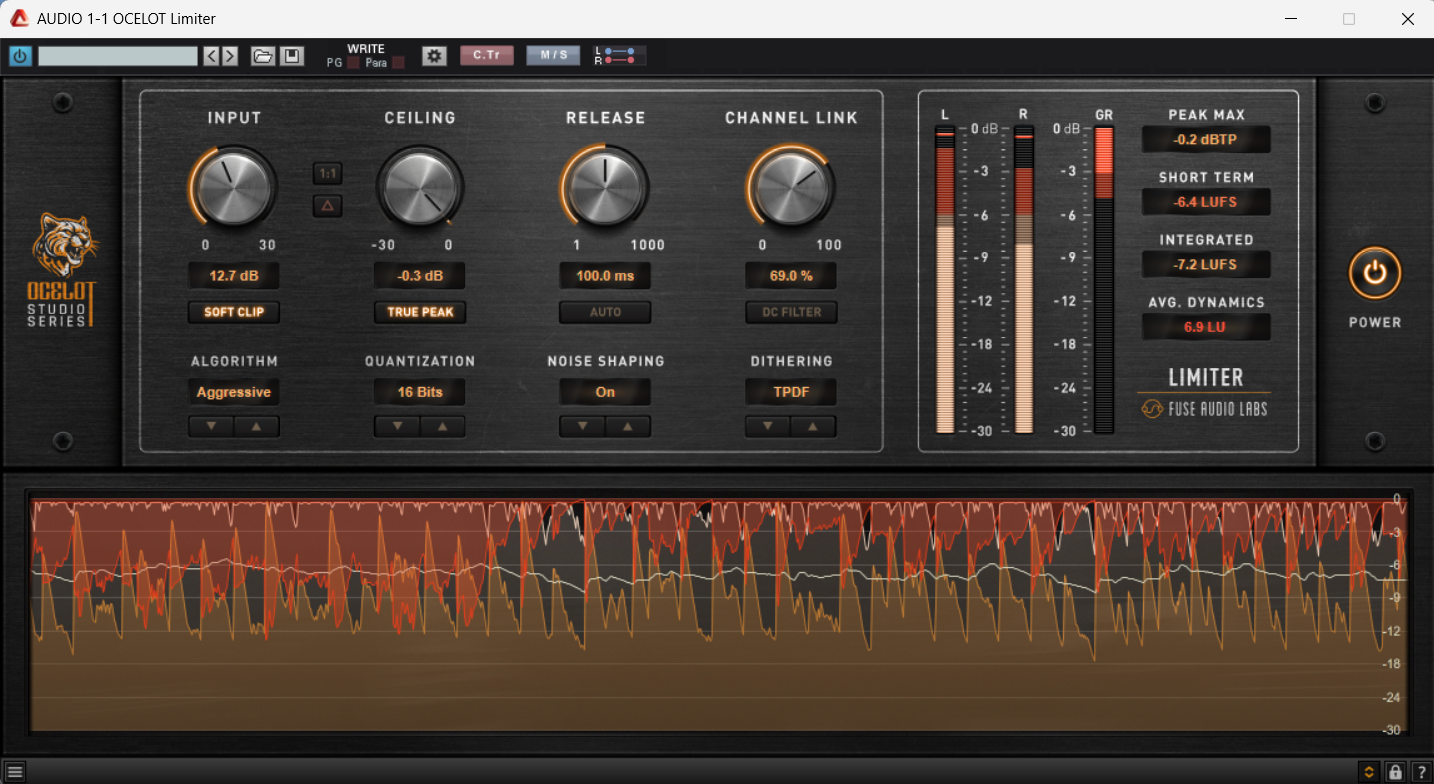Open the hamburger menu in the status bar
The image size is (1434, 784).
pos(15,772)
